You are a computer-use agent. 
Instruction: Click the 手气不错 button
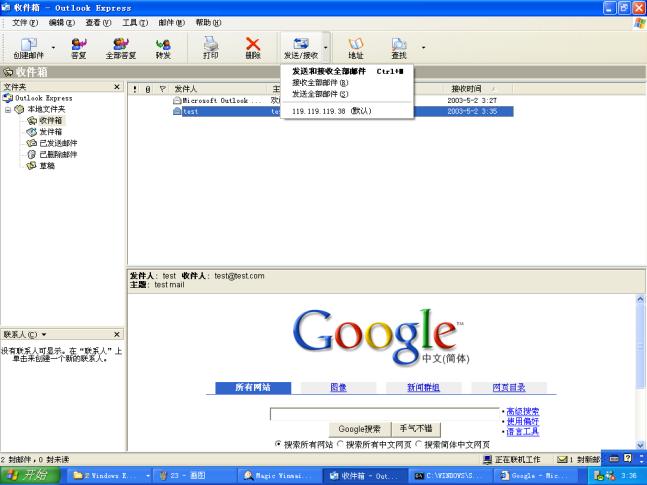[x=416, y=429]
